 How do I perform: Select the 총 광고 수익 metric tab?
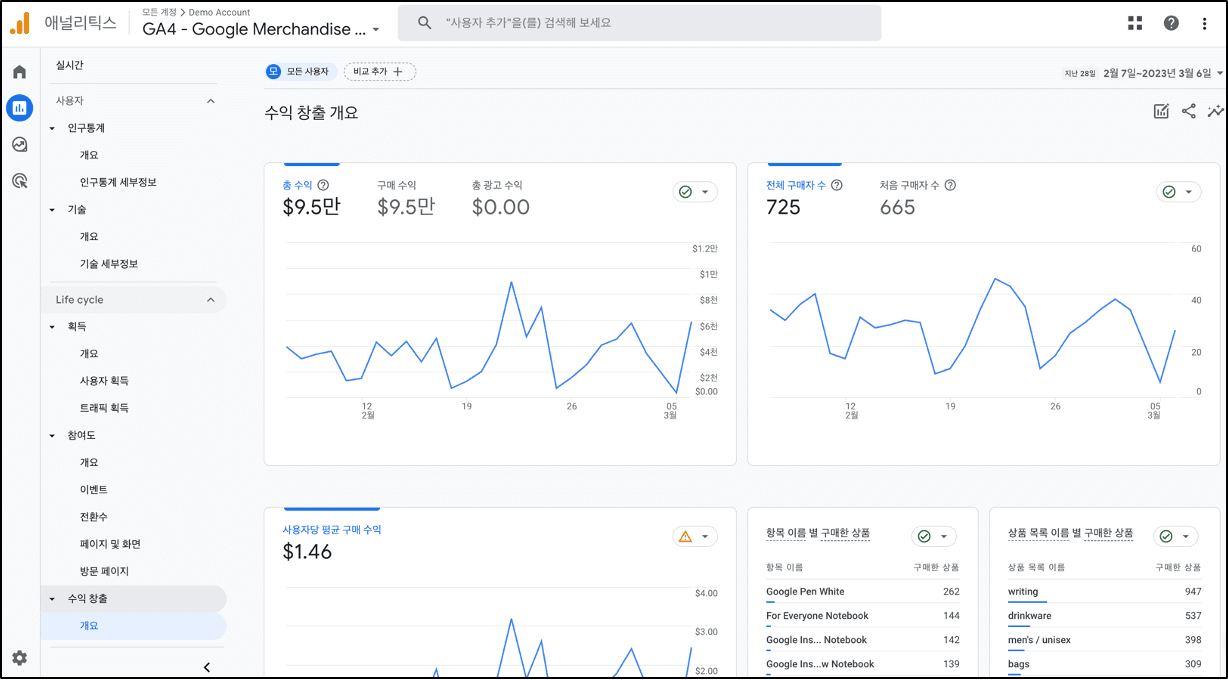click(501, 197)
